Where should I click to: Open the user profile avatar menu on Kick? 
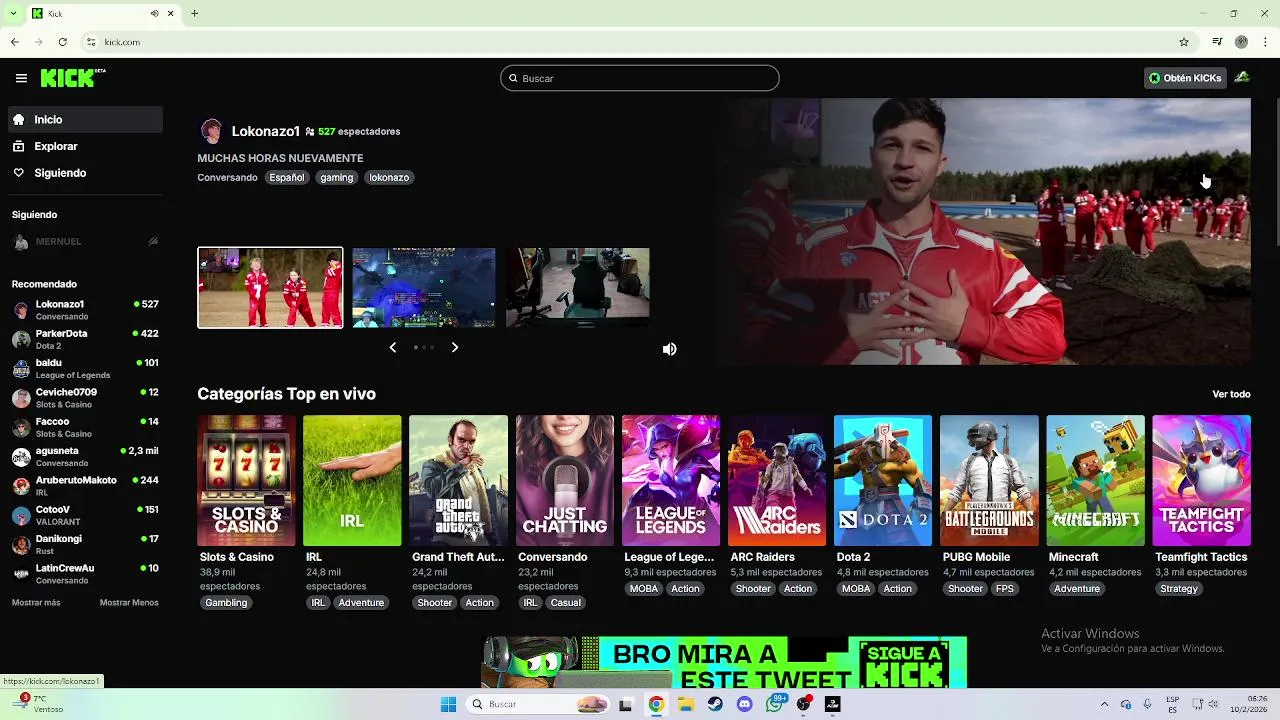[1241, 78]
